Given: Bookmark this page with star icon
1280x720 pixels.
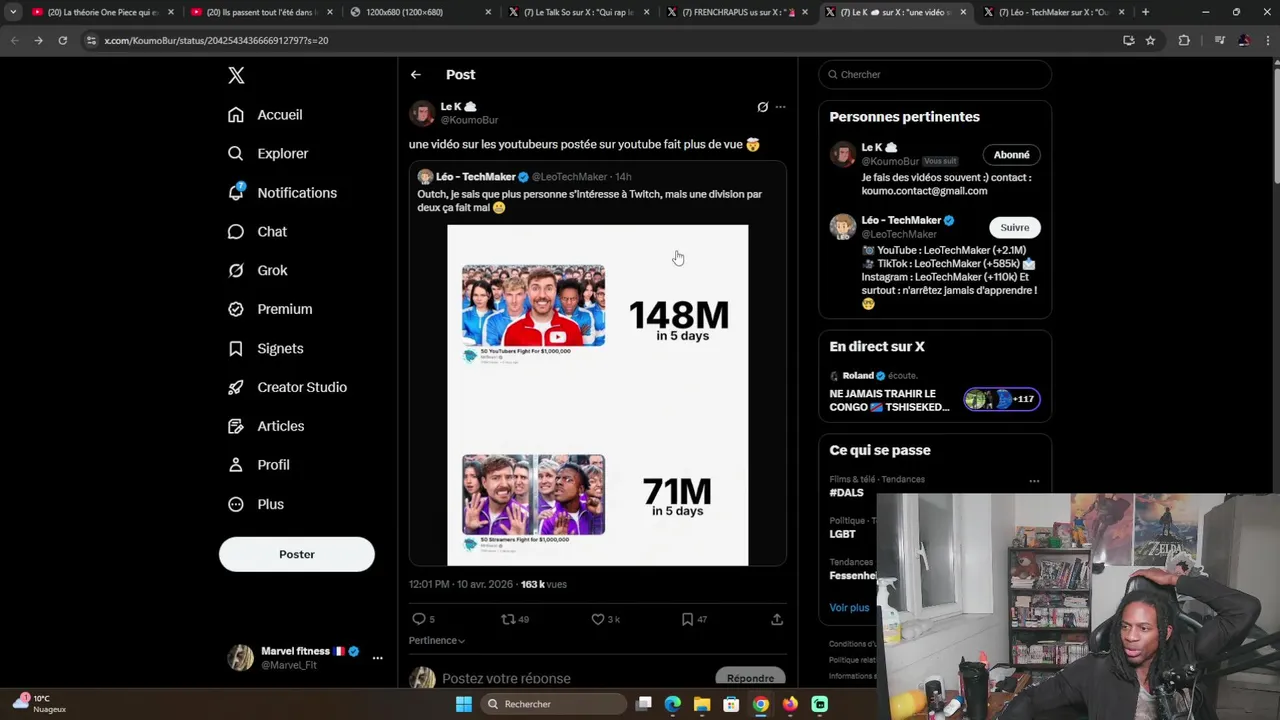Looking at the screenshot, I should click(1151, 40).
